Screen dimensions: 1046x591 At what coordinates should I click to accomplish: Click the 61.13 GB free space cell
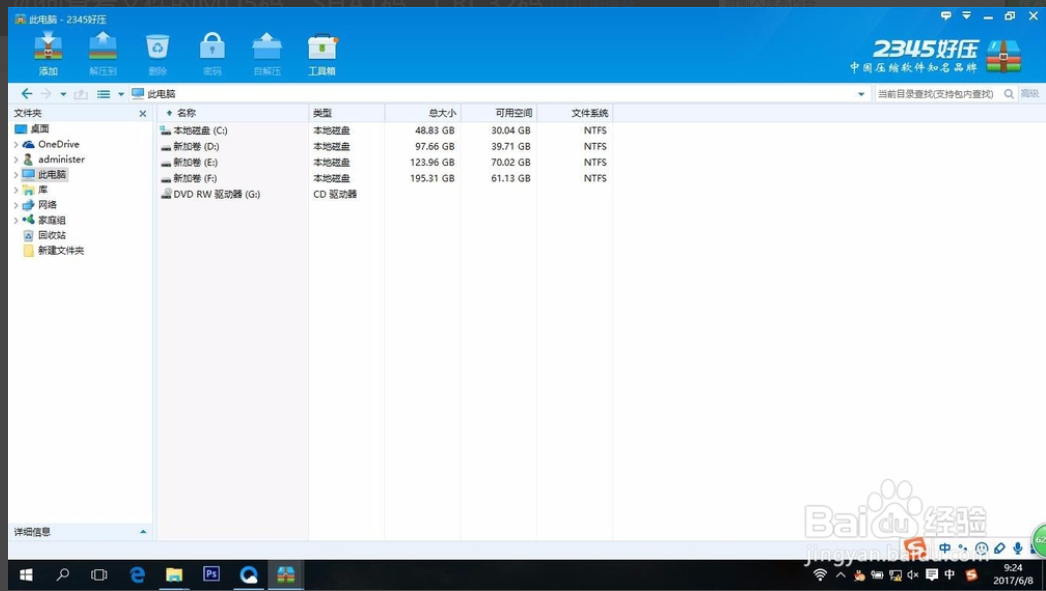(x=511, y=179)
